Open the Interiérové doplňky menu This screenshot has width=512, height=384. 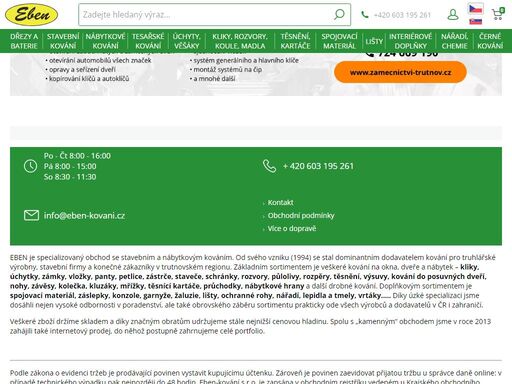(410, 41)
